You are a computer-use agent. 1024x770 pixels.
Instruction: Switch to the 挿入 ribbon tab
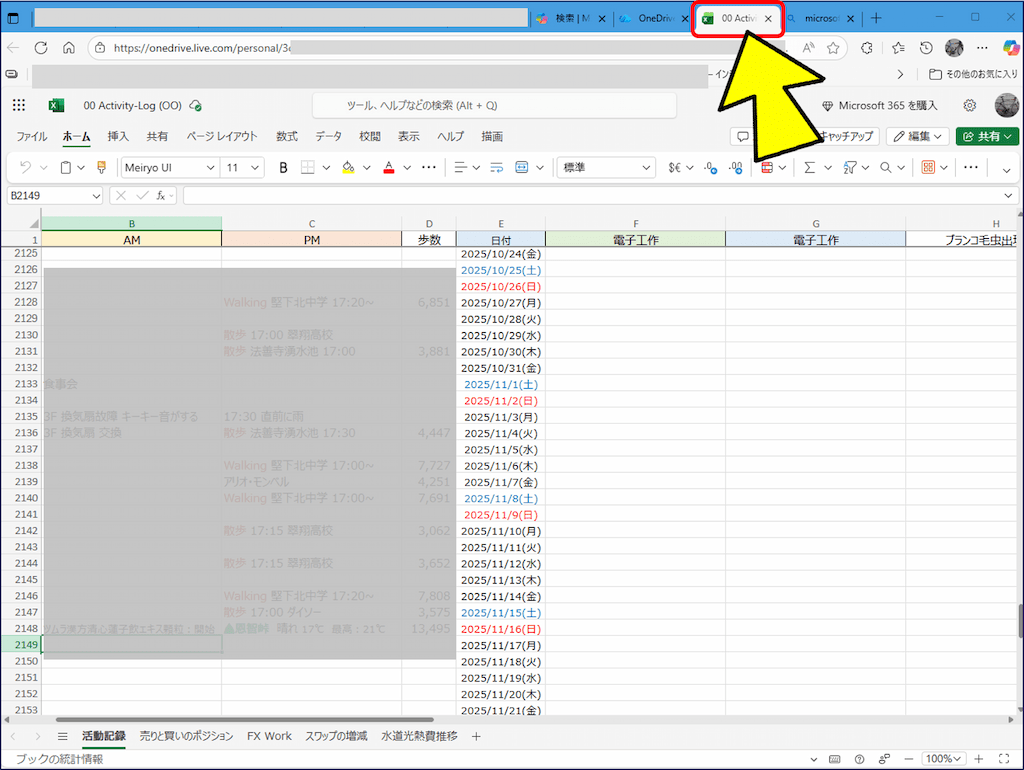[x=116, y=136]
